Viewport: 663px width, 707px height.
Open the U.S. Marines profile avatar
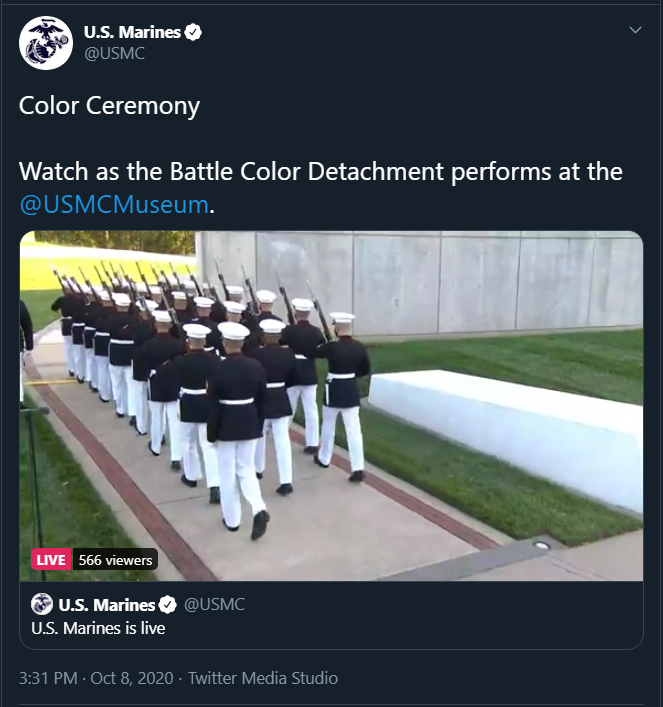pyautogui.click(x=46, y=43)
